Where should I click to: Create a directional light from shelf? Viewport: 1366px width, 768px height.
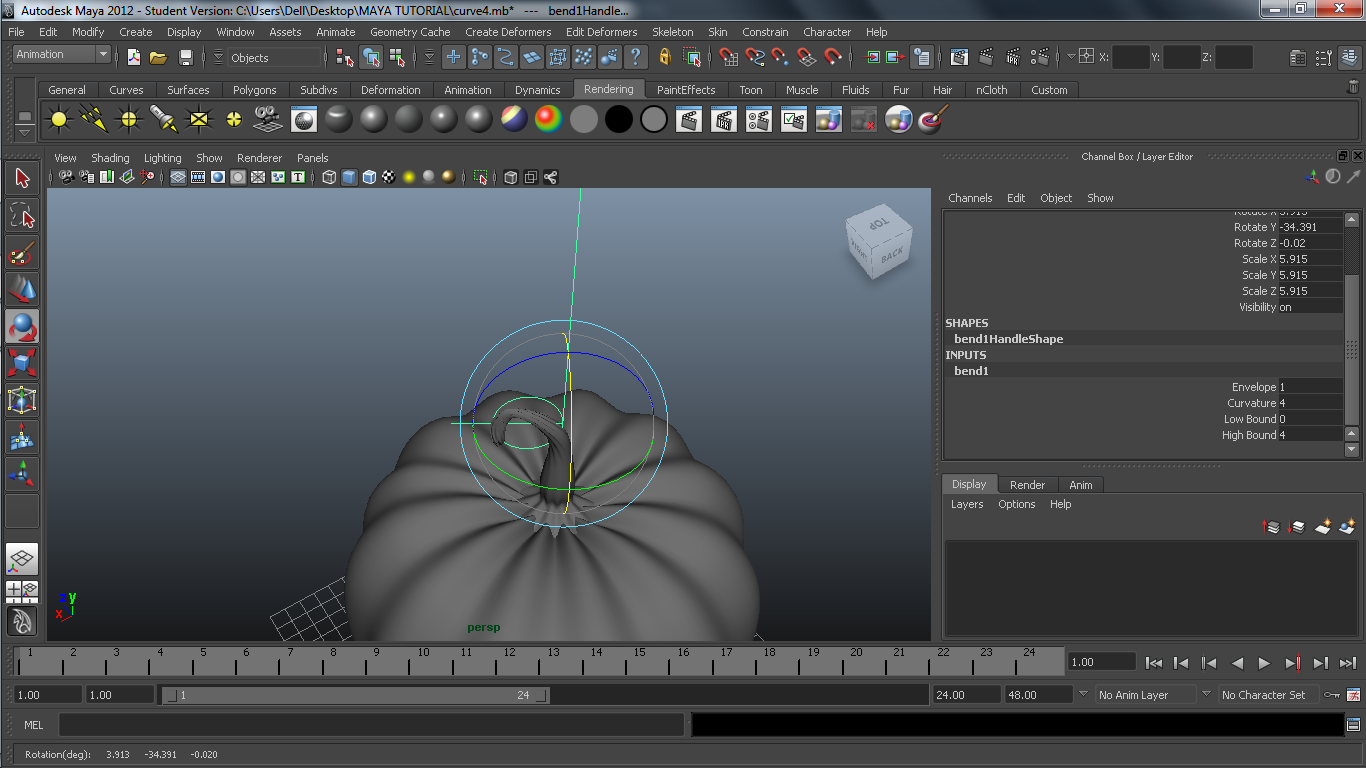click(94, 120)
